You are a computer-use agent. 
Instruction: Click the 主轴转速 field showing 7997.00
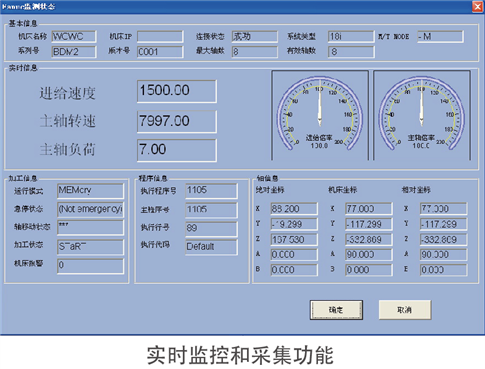pos(177,122)
